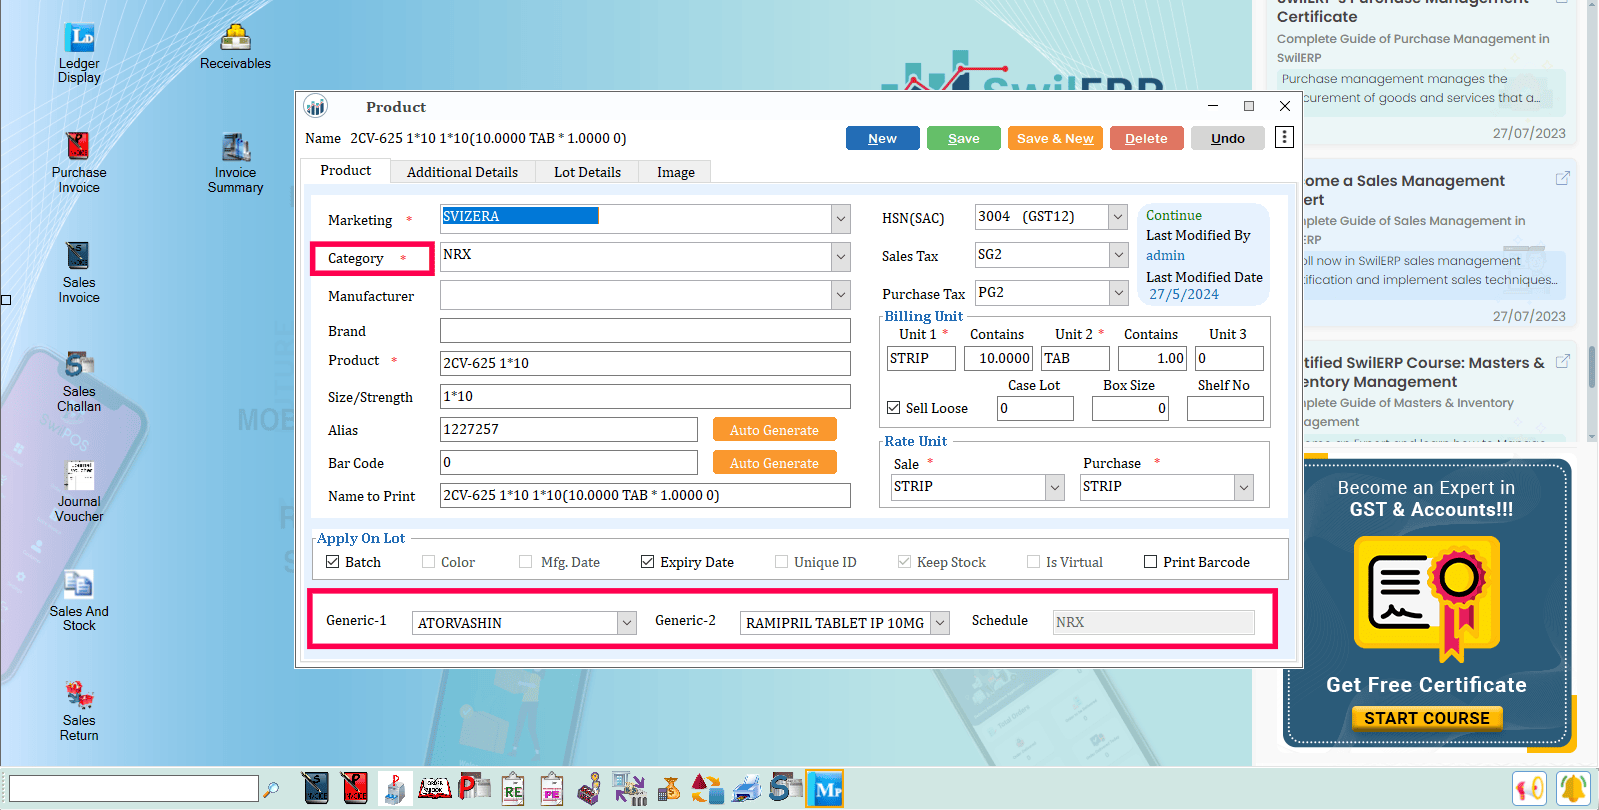Image resolution: width=1599 pixels, height=810 pixels.
Task: Click Auto Generate beside the Alias field
Action: [775, 430]
